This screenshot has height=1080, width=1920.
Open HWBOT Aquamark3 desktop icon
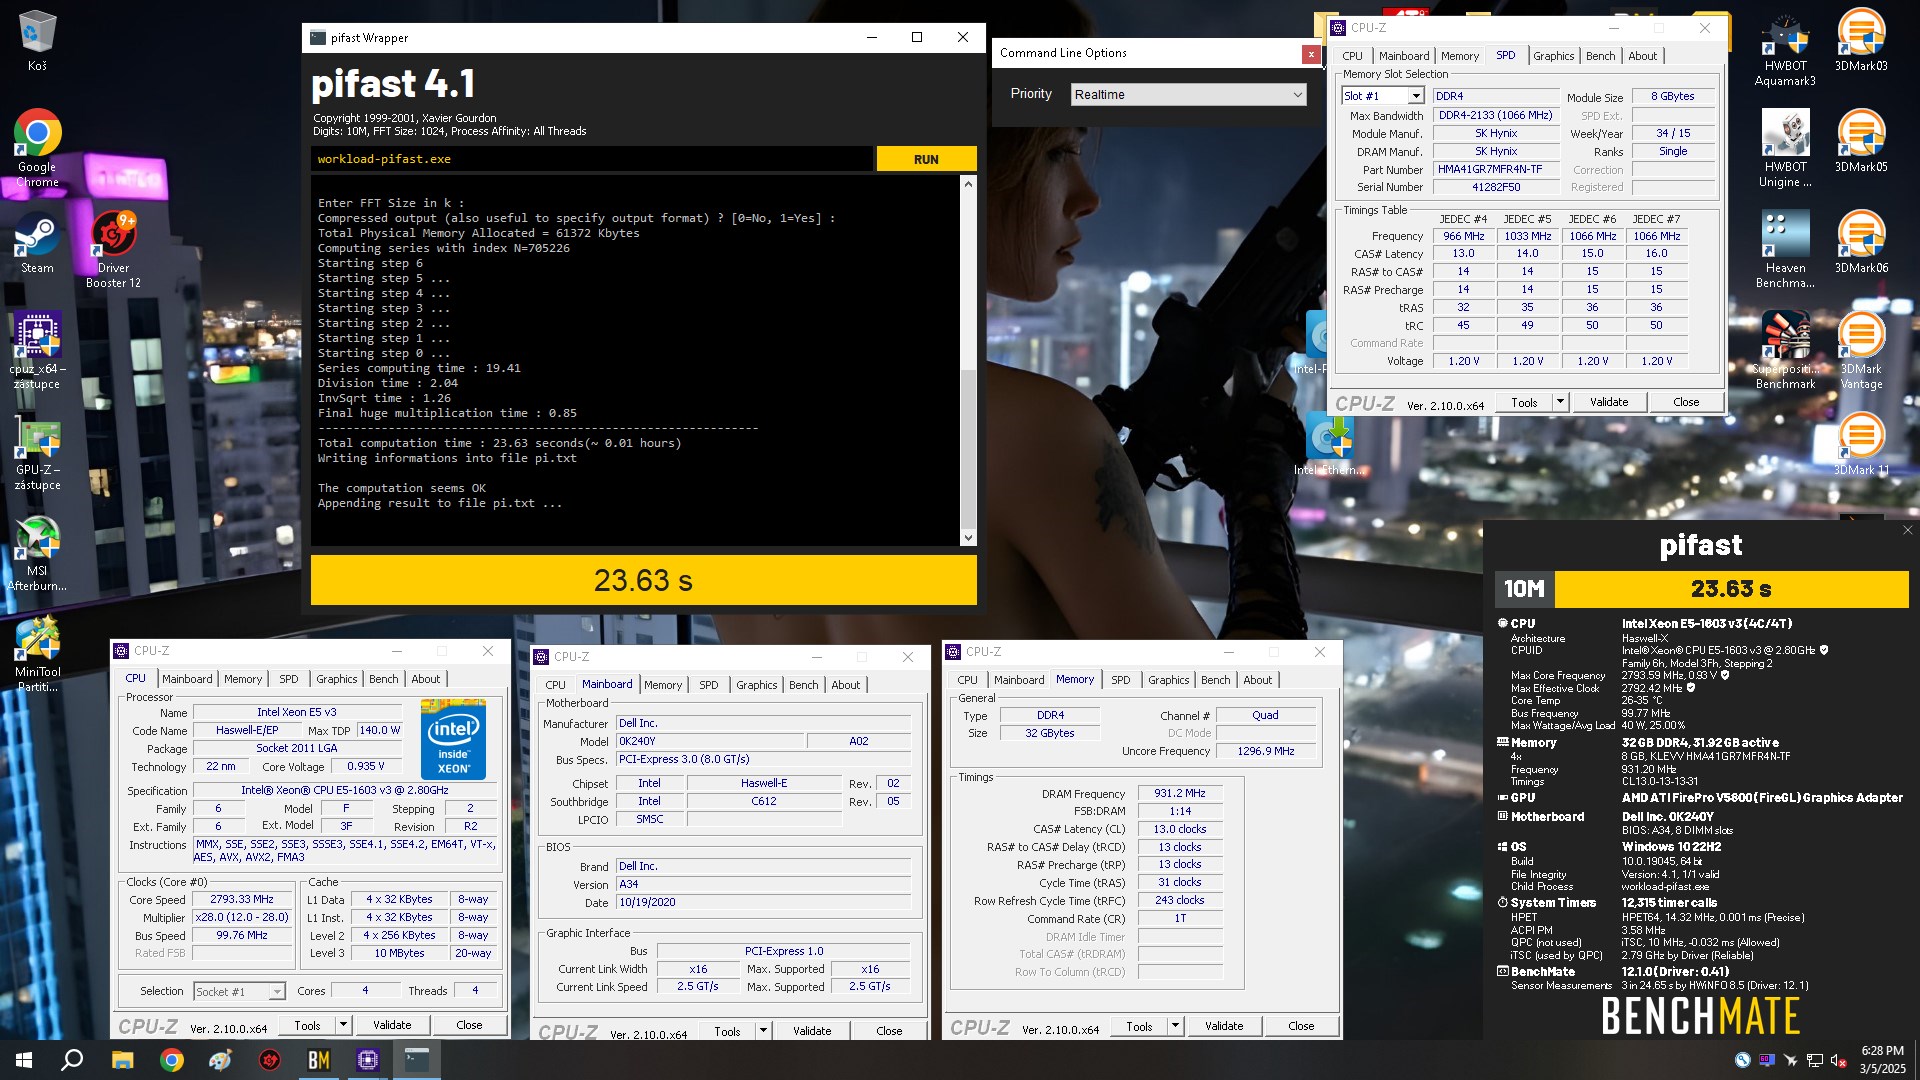point(1785,48)
